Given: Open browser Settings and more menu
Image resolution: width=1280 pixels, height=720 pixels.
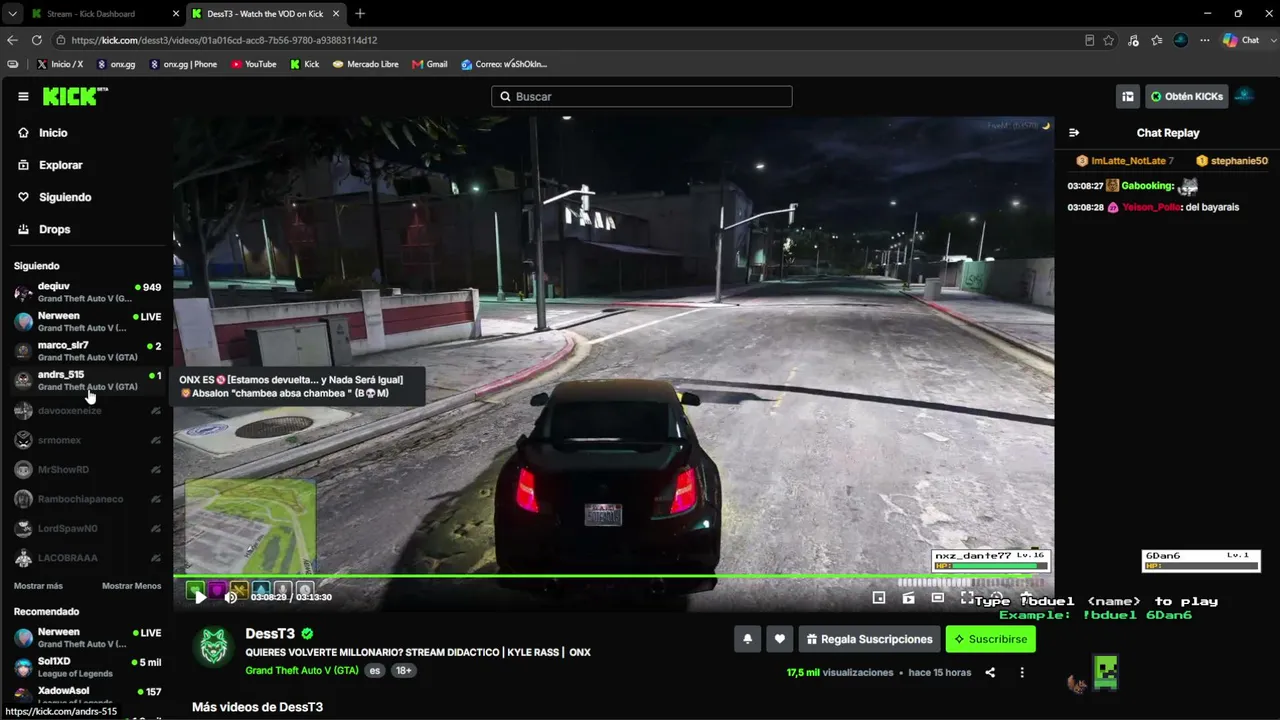Looking at the screenshot, I should (x=1205, y=40).
